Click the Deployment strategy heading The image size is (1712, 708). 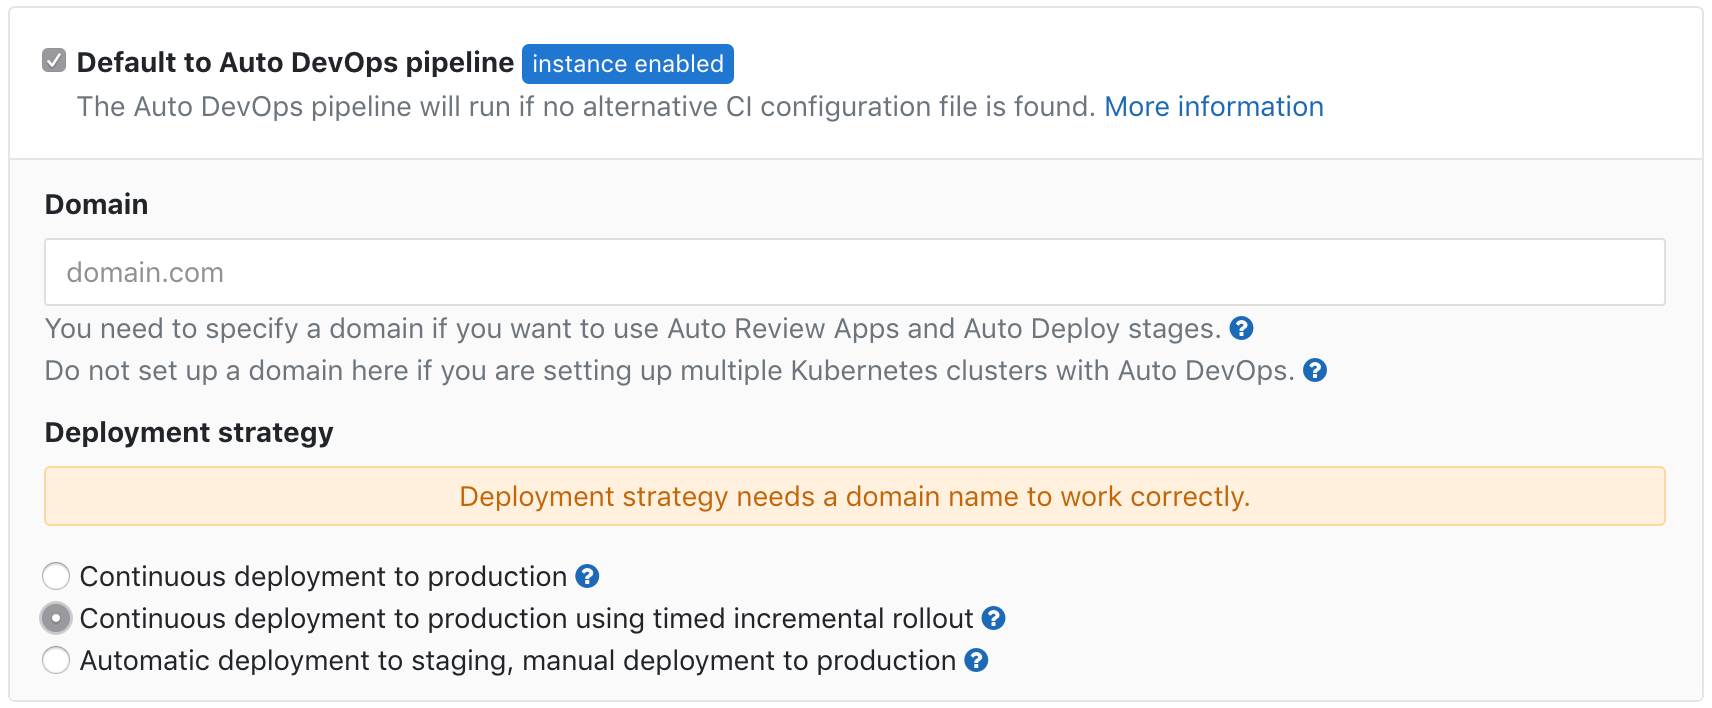pos(189,433)
